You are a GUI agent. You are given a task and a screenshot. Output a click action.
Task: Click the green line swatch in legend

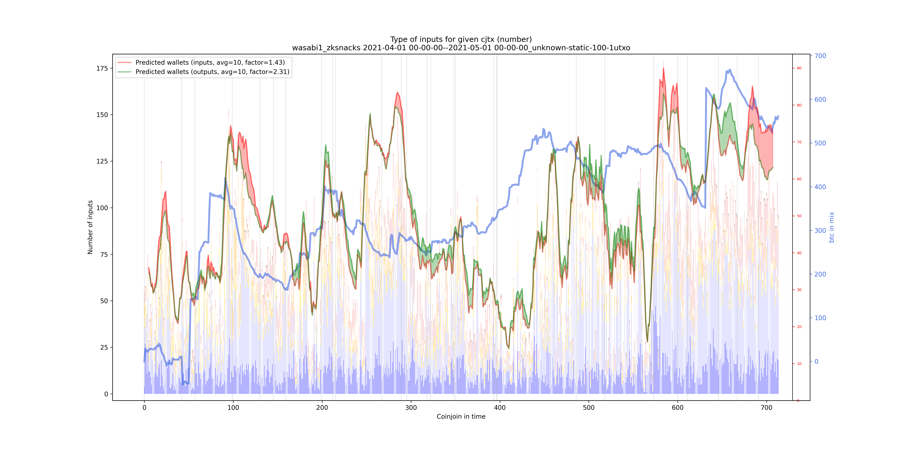click(x=124, y=72)
